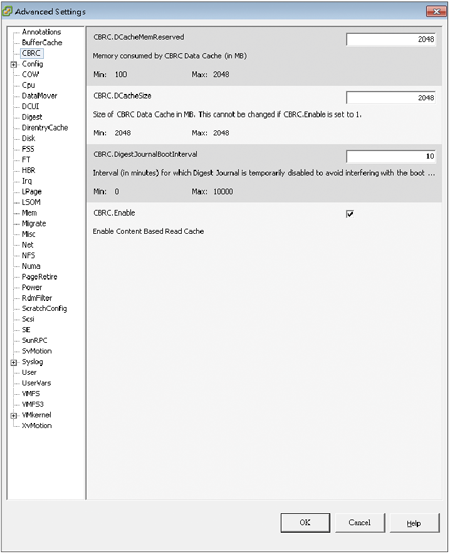Screen dimensions: 450x554
Task: Expand the VMkernel tree node
Action: pos(13,416)
